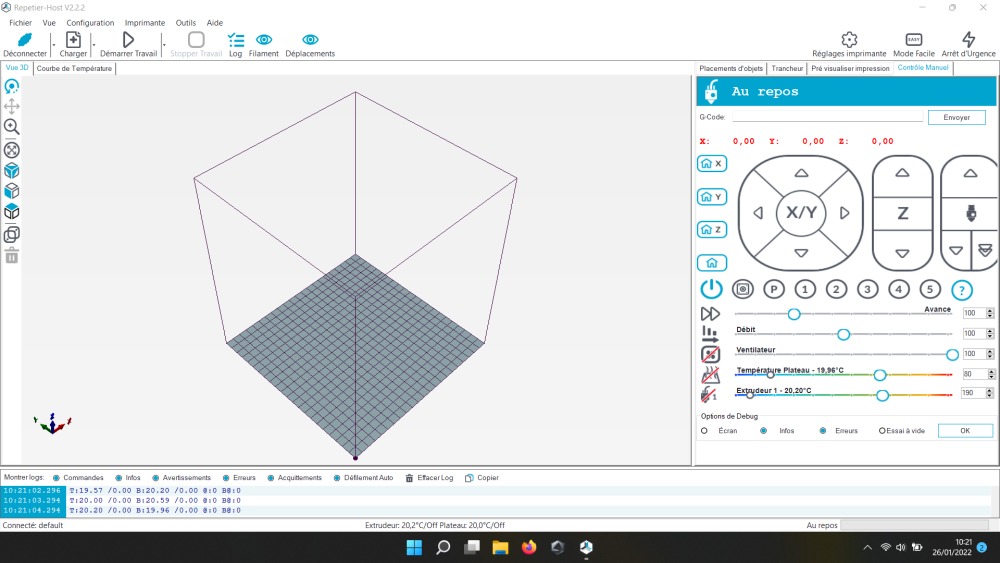Open dropdown arrow next to Charger
1000x563 pixels.
93,44
